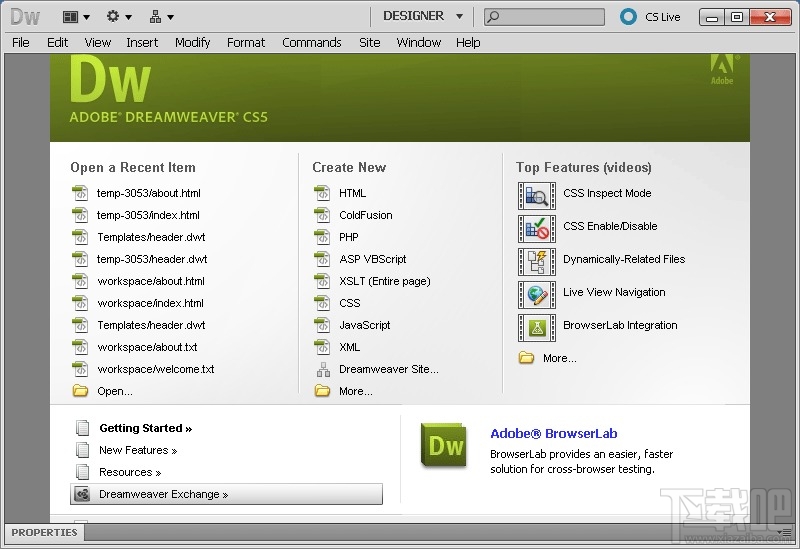This screenshot has height=549, width=800.
Task: Open the Modify menu
Action: pos(192,42)
